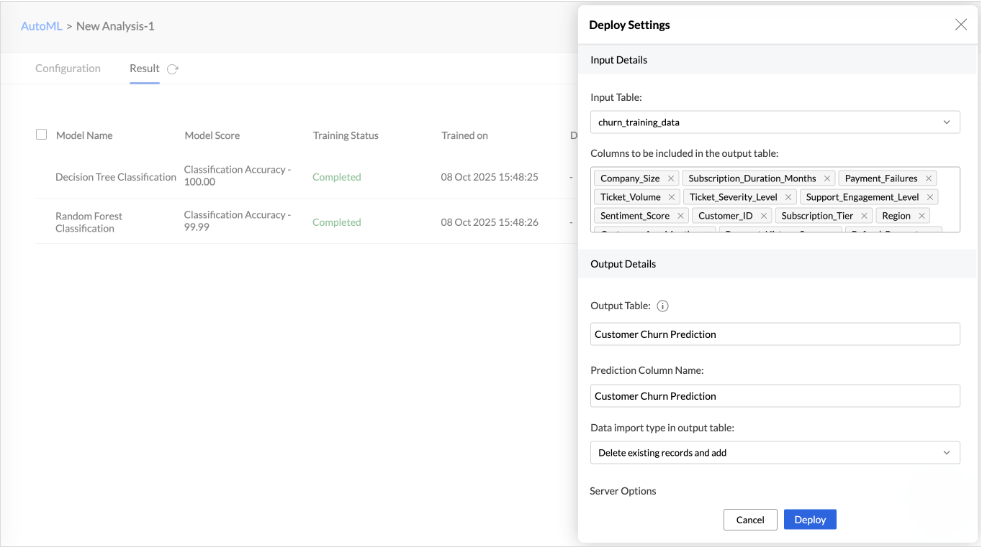Expand the Data import type dropdown
This screenshot has width=981, height=547.
coord(775,453)
